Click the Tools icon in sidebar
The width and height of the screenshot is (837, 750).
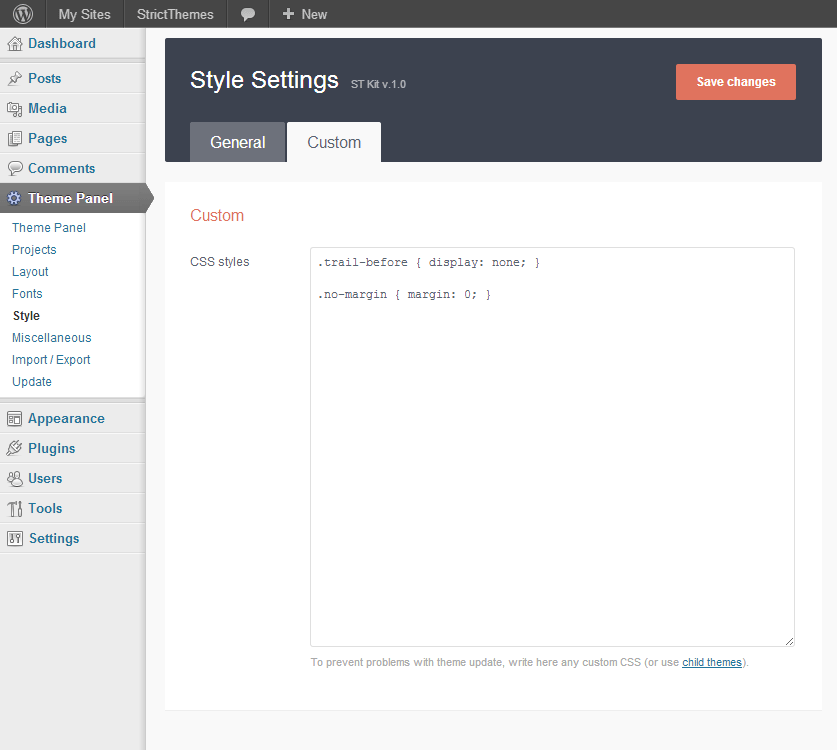point(15,509)
